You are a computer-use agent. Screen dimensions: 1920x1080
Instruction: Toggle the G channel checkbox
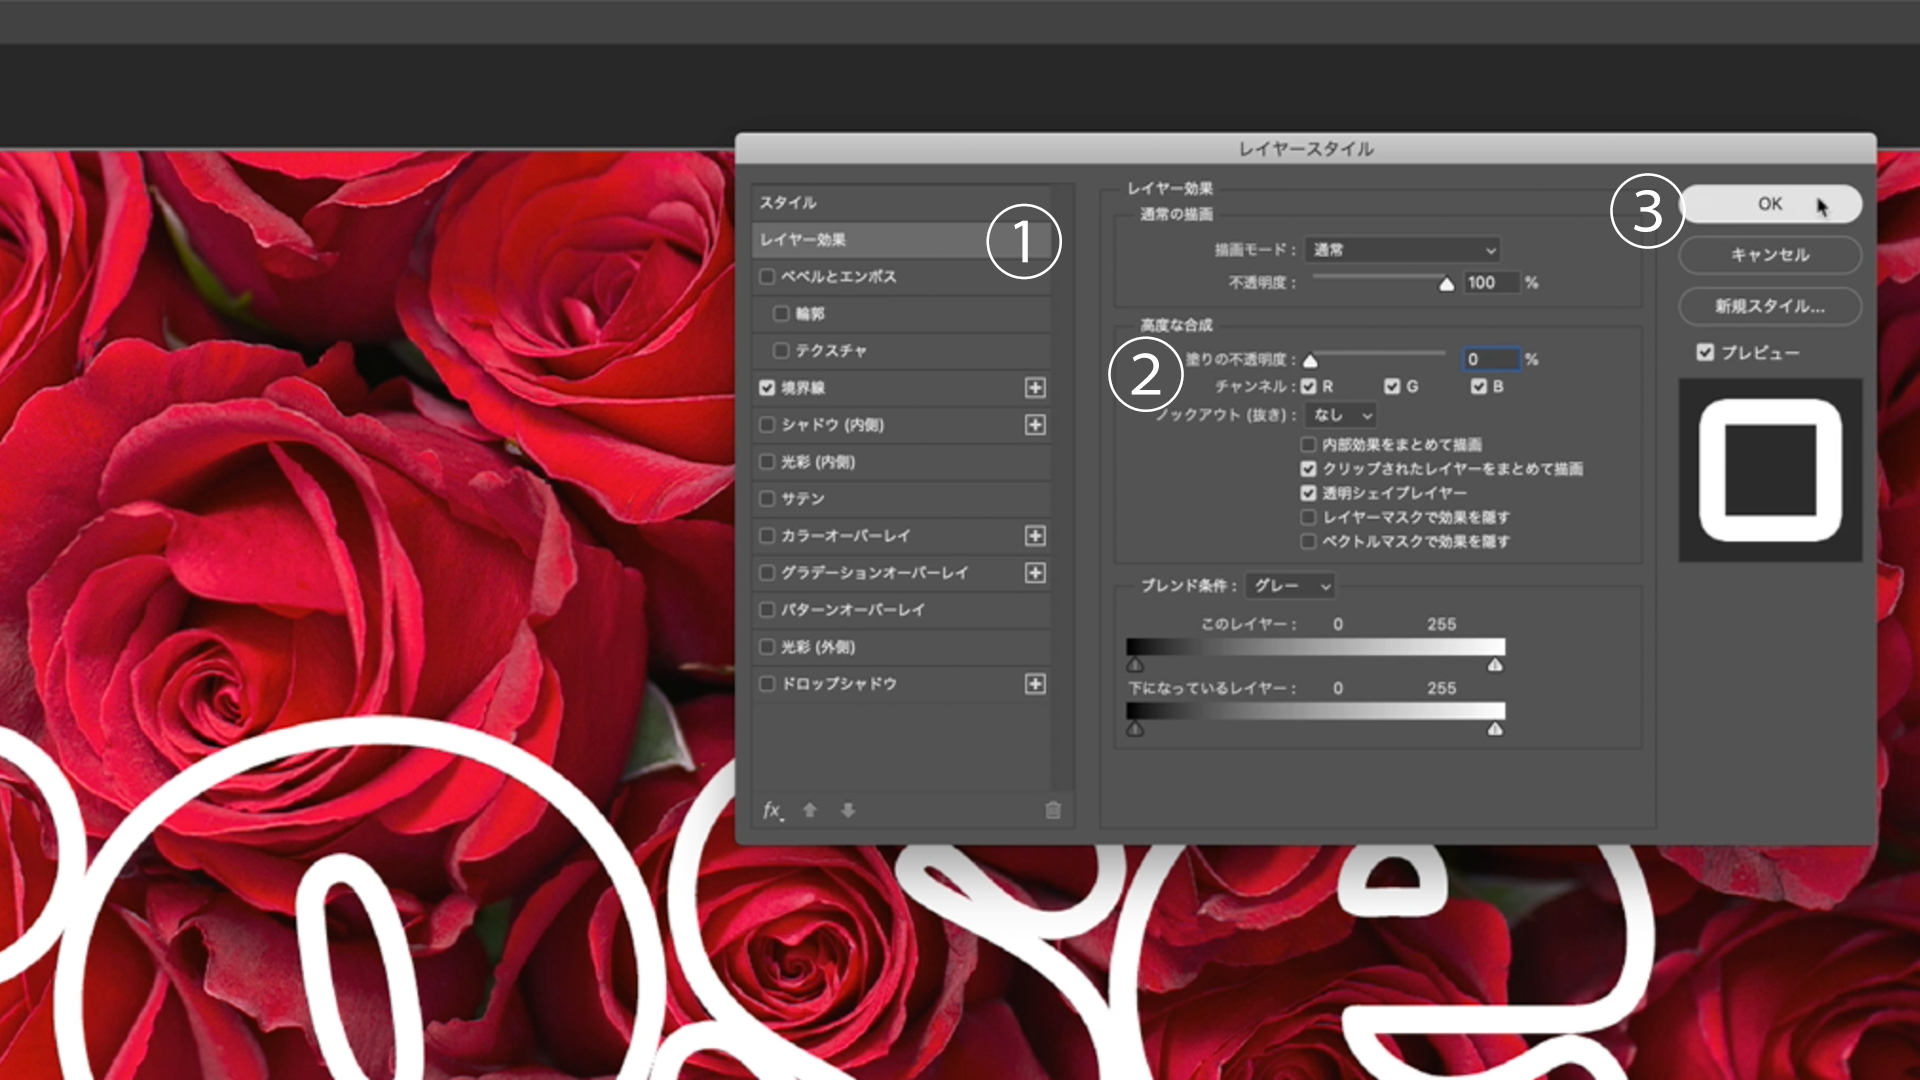click(1392, 387)
